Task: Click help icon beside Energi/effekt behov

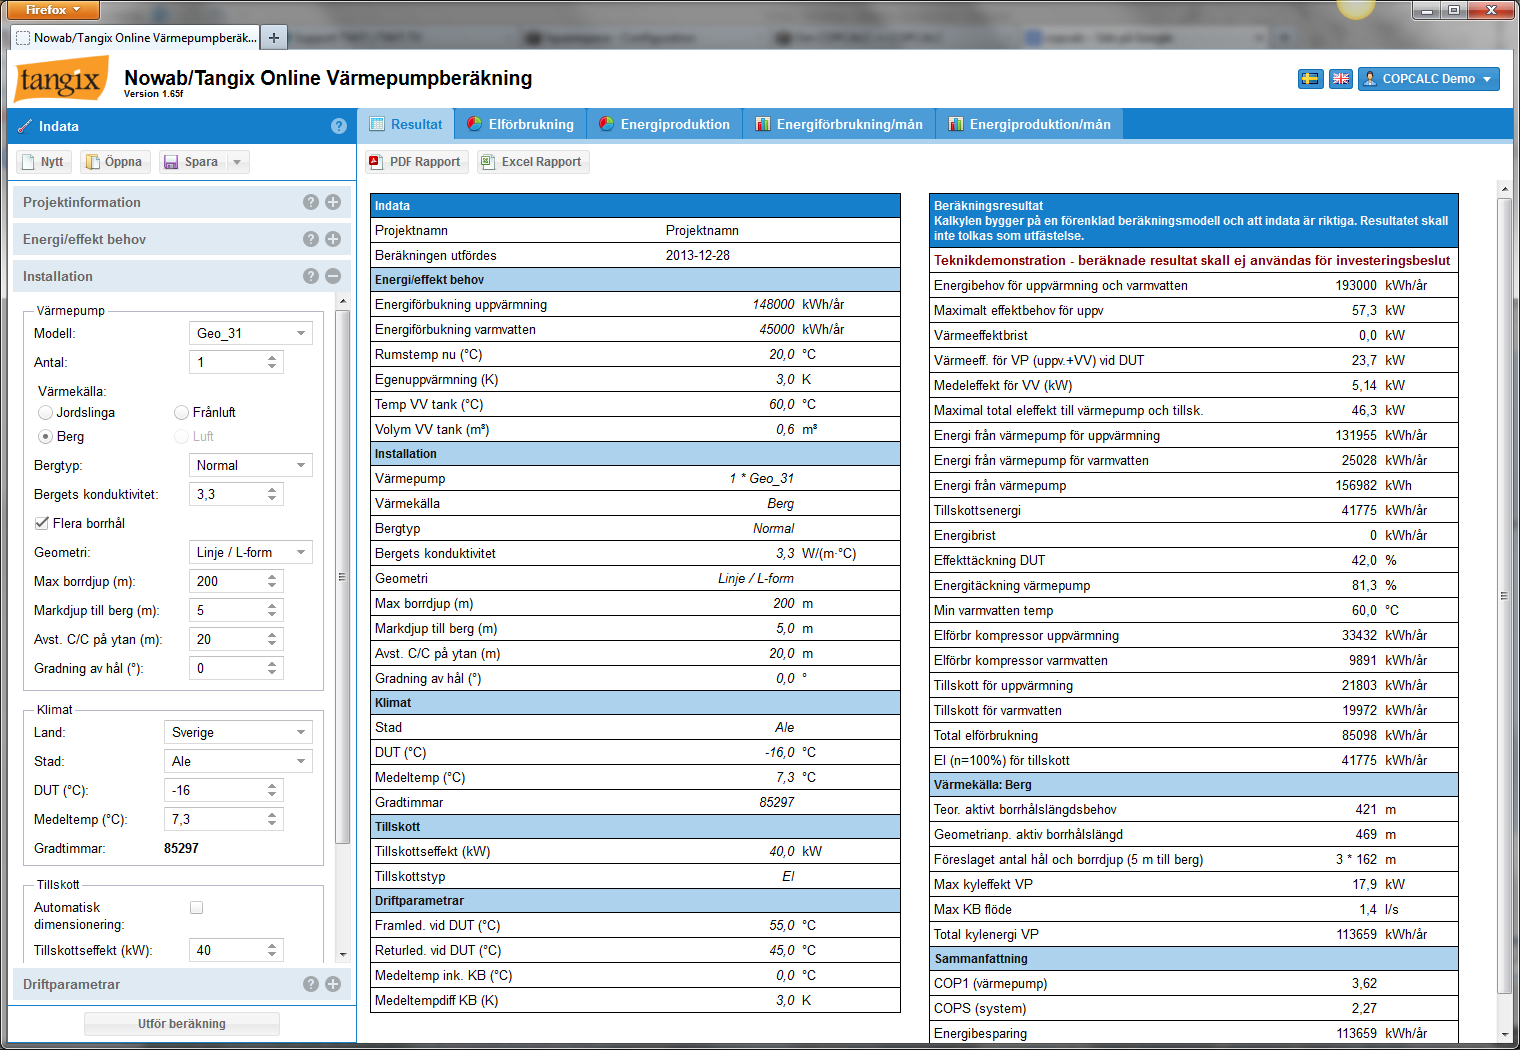Action: click(311, 239)
